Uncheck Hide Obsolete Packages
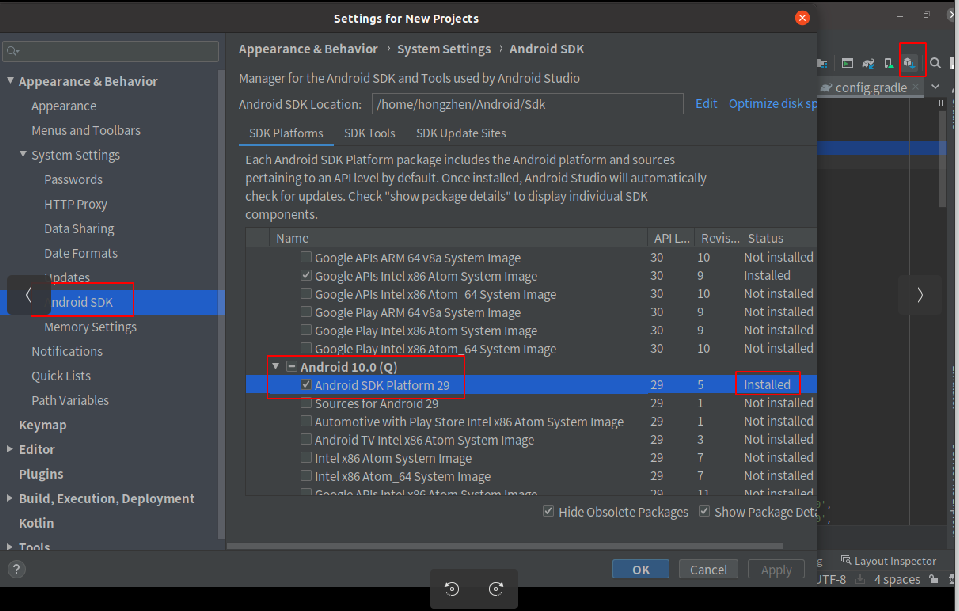This screenshot has width=959, height=611. tap(549, 511)
